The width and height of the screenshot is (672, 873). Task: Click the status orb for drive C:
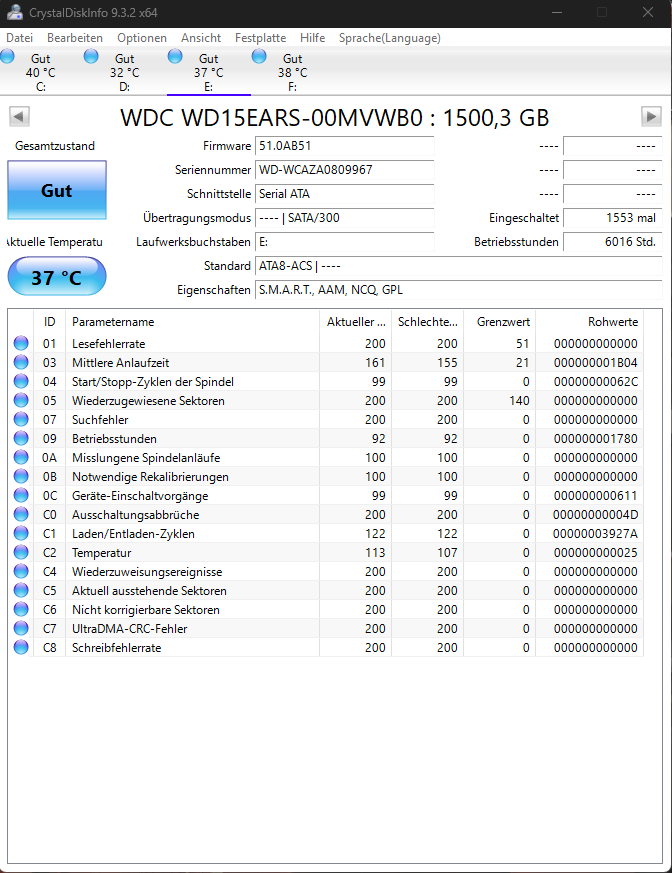pyautogui.click(x=7, y=57)
